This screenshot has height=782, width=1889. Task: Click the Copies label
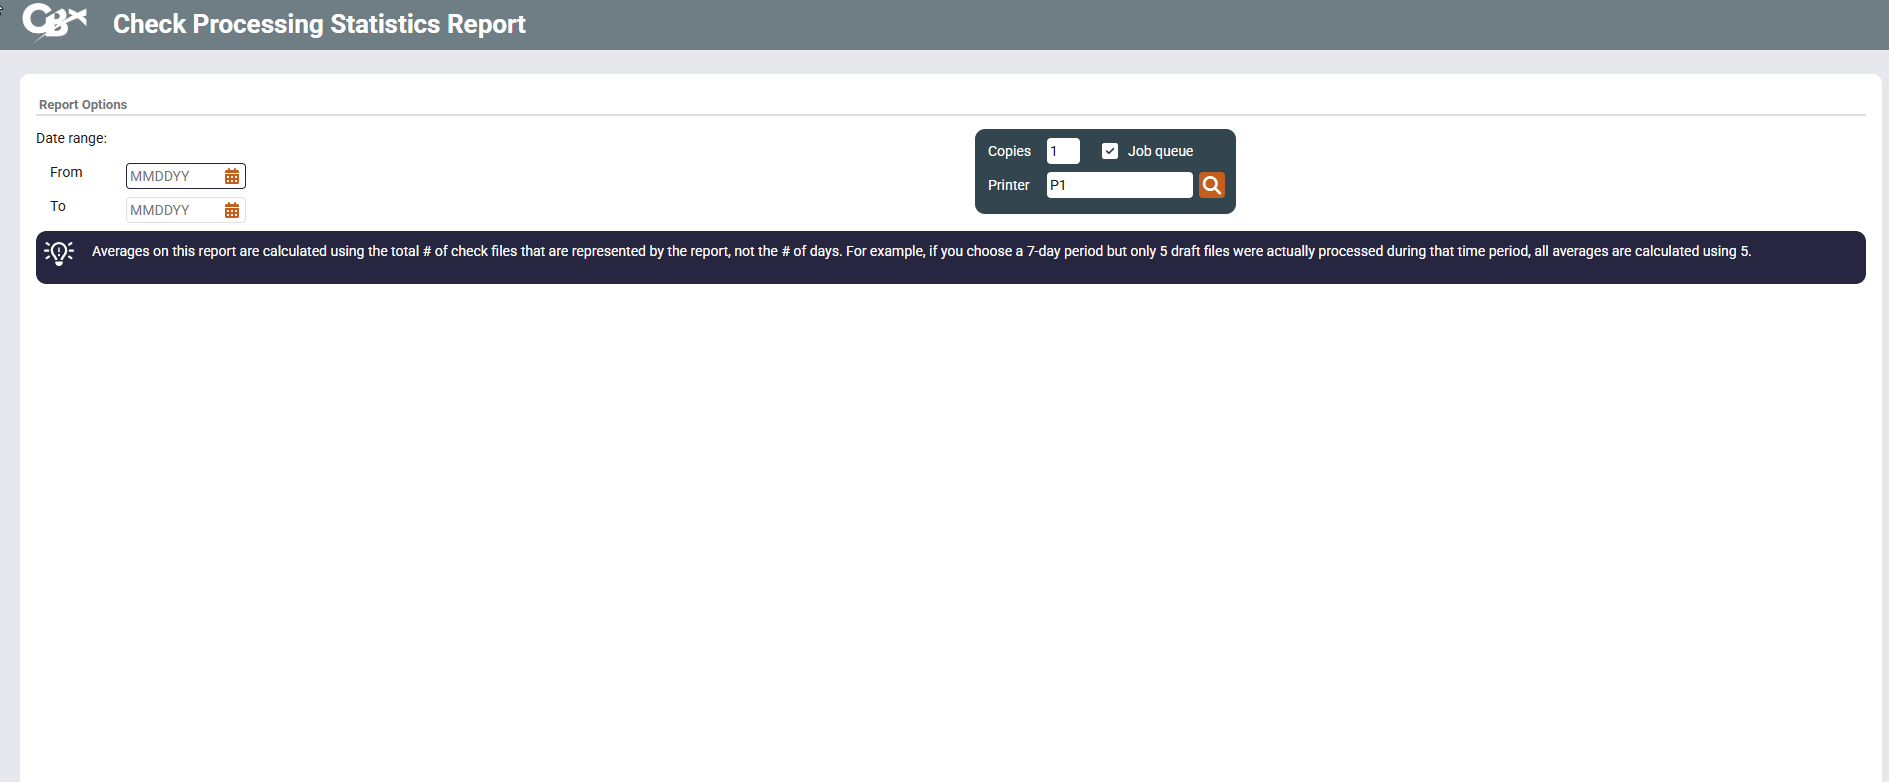point(1009,151)
